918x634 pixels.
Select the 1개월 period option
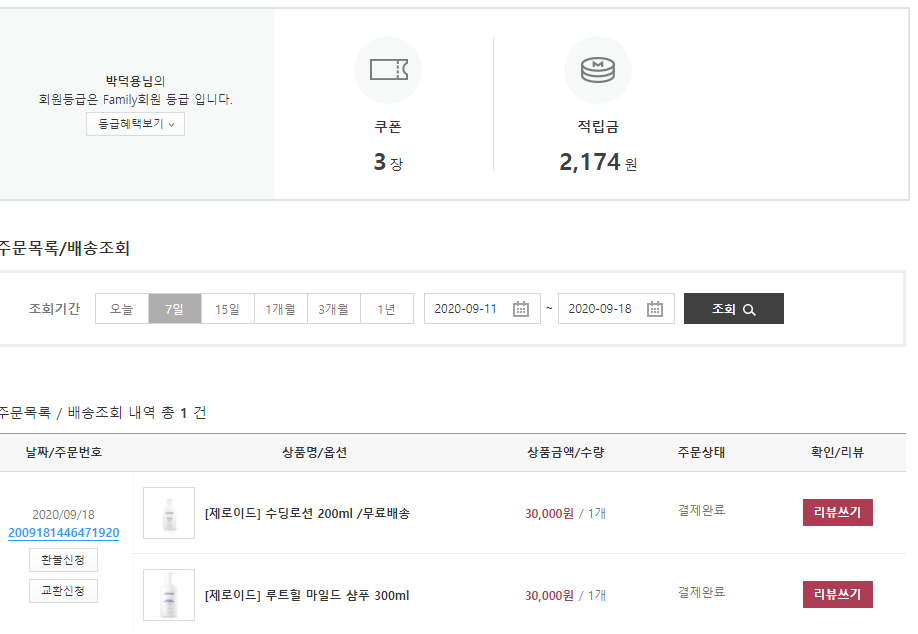coord(281,309)
